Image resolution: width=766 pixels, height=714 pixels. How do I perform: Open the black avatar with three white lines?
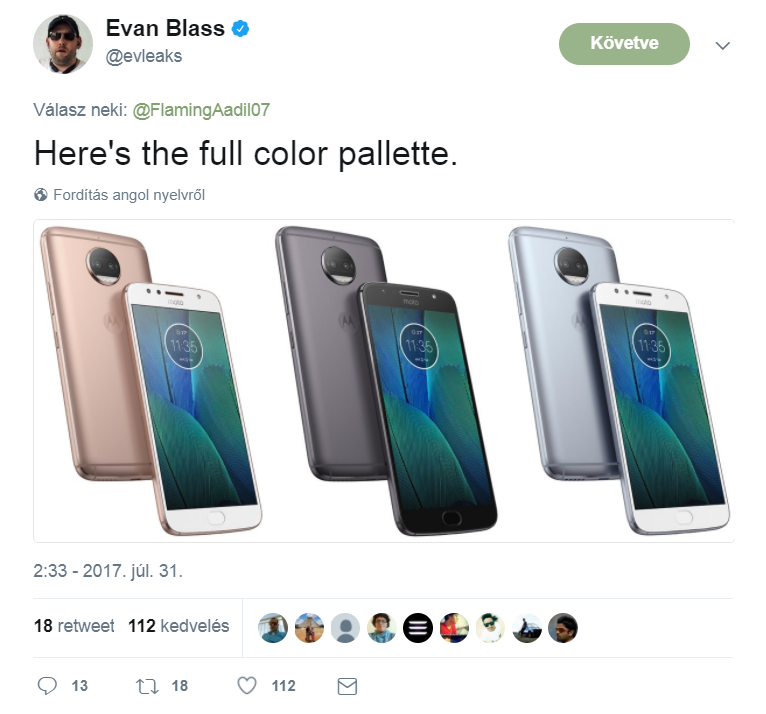point(418,627)
